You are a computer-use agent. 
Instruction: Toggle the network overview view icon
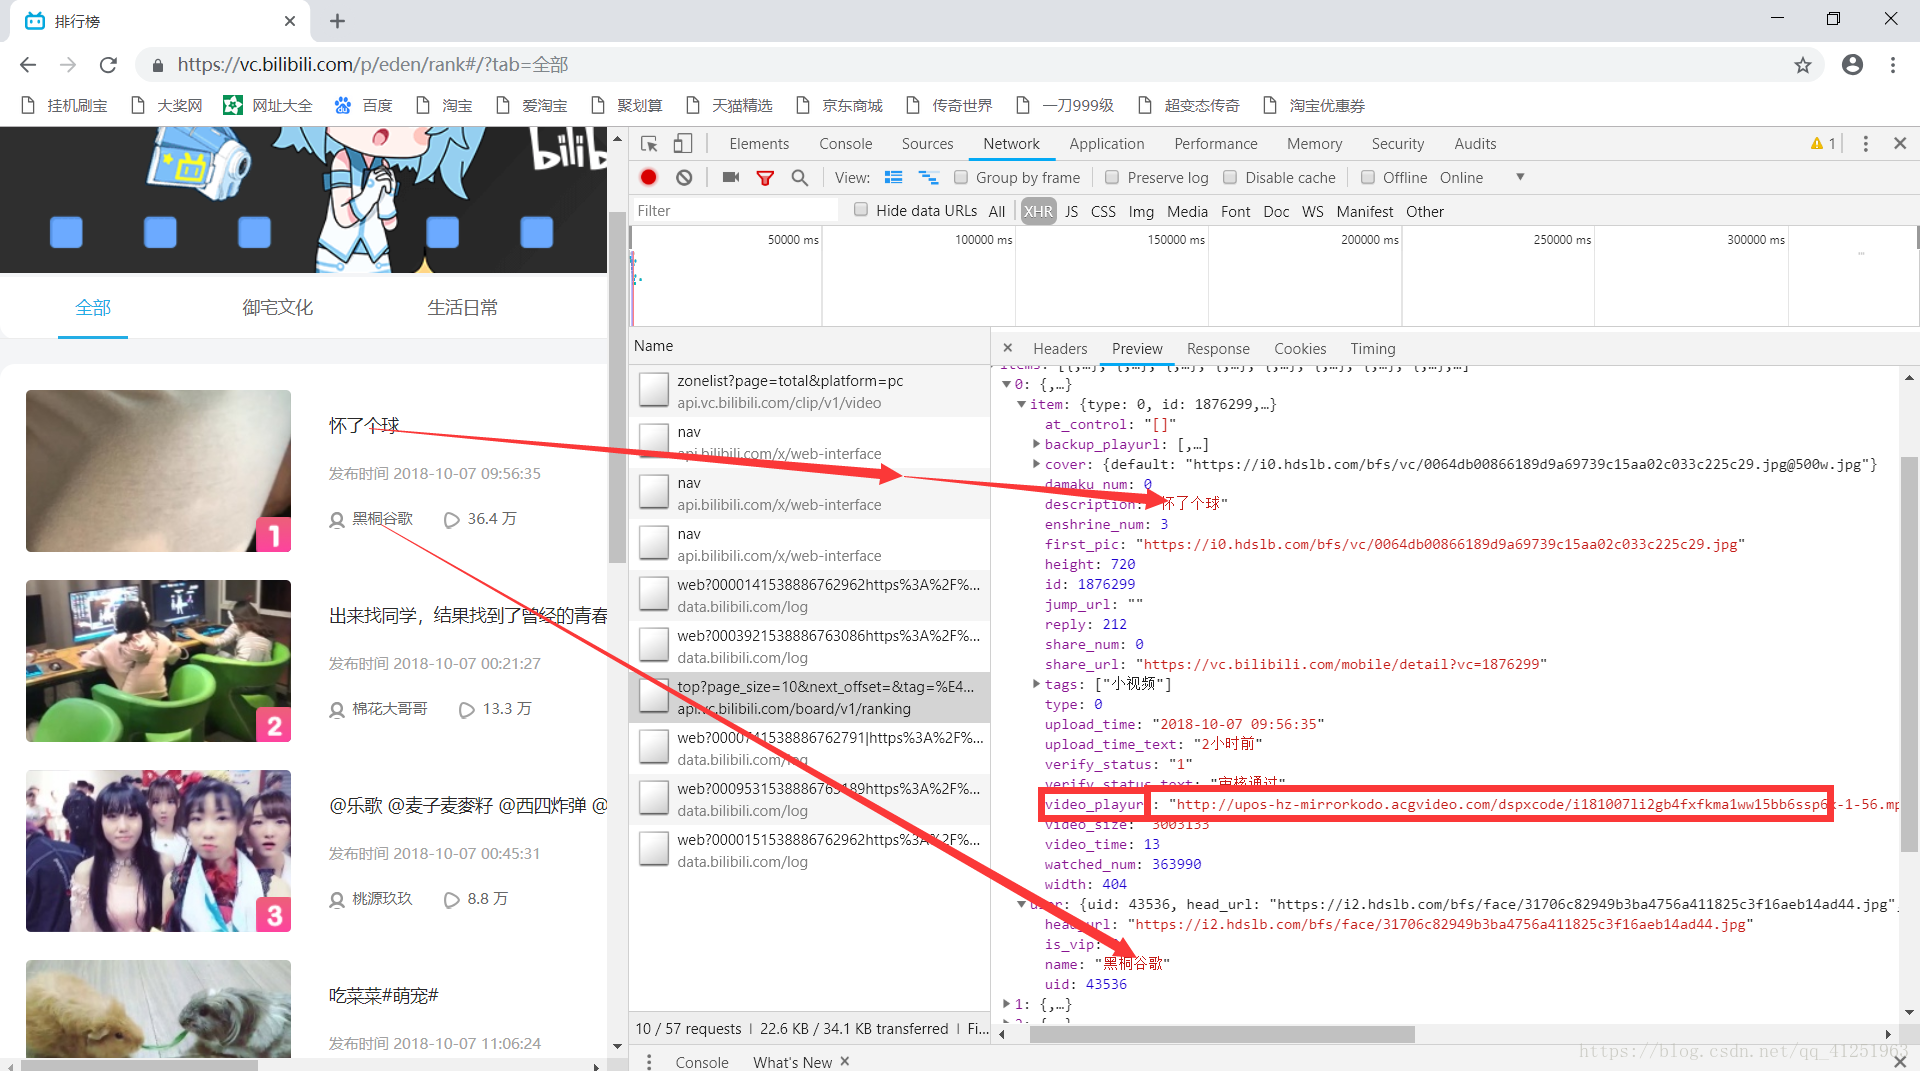(x=928, y=178)
